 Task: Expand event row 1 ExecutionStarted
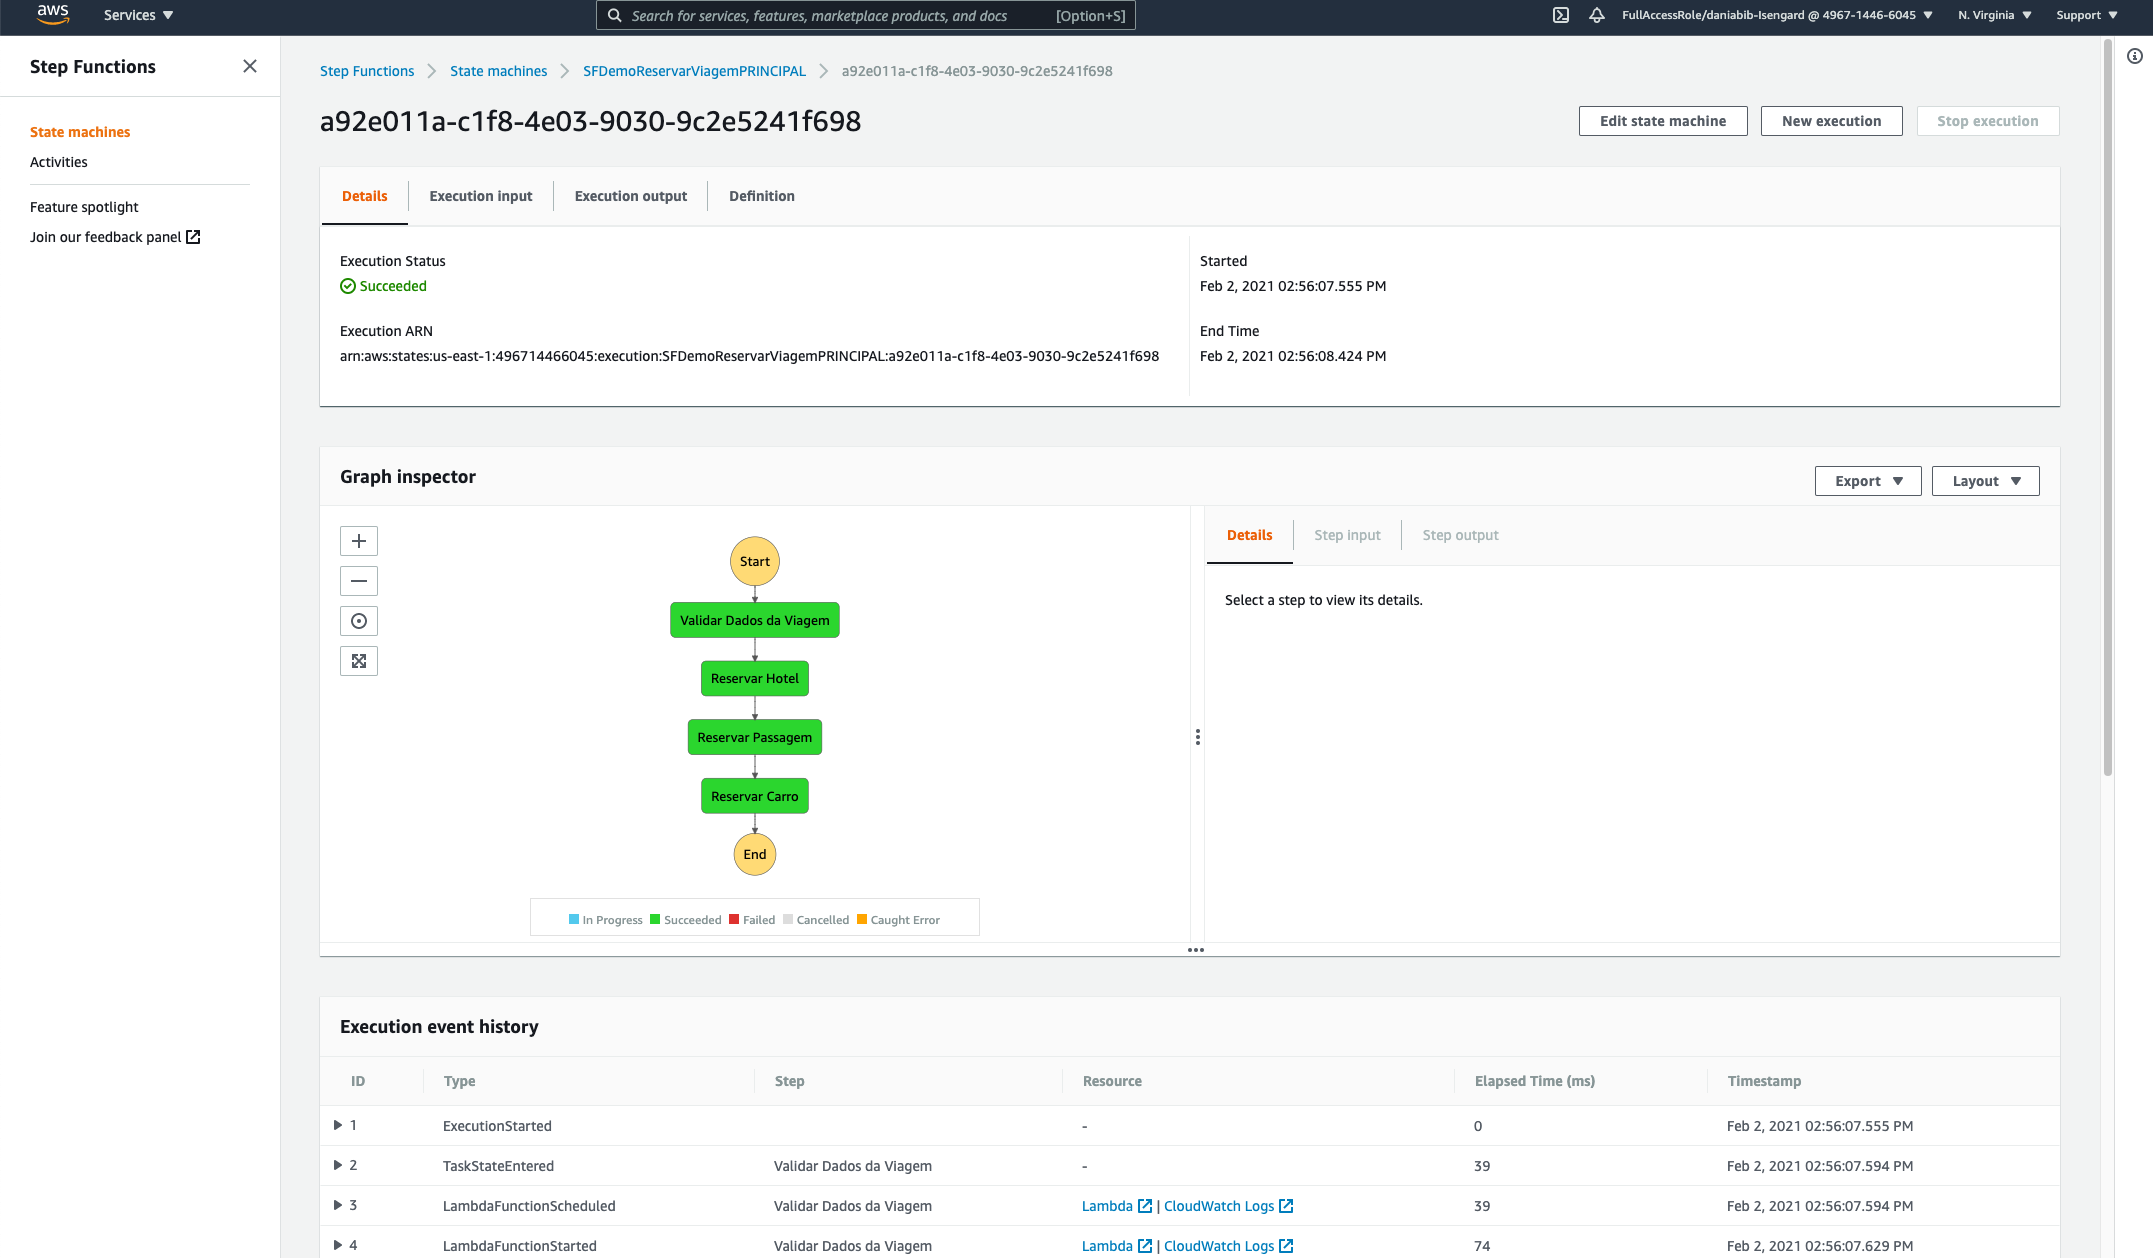(338, 1125)
